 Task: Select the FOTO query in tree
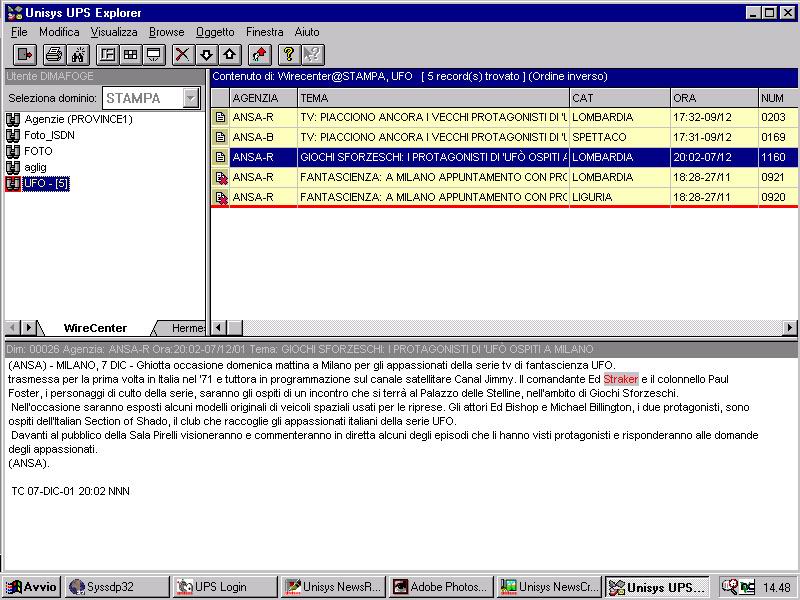pos(38,152)
